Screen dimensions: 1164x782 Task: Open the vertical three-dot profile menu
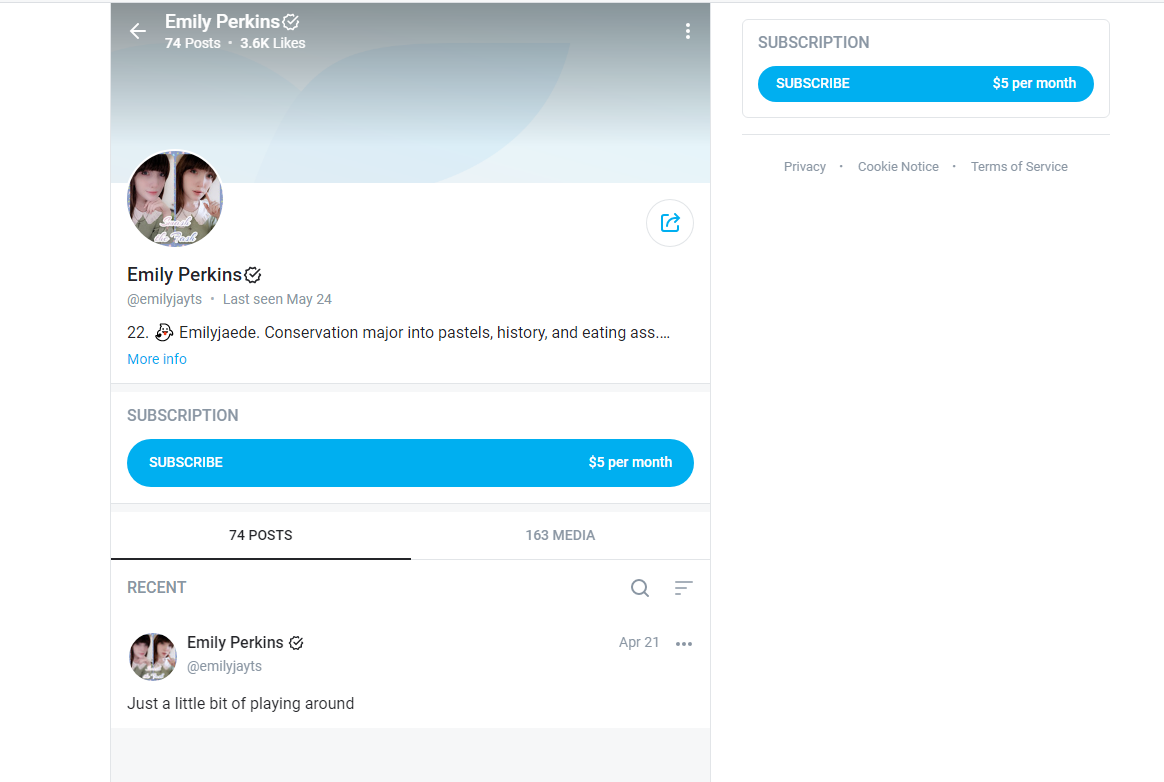click(688, 31)
